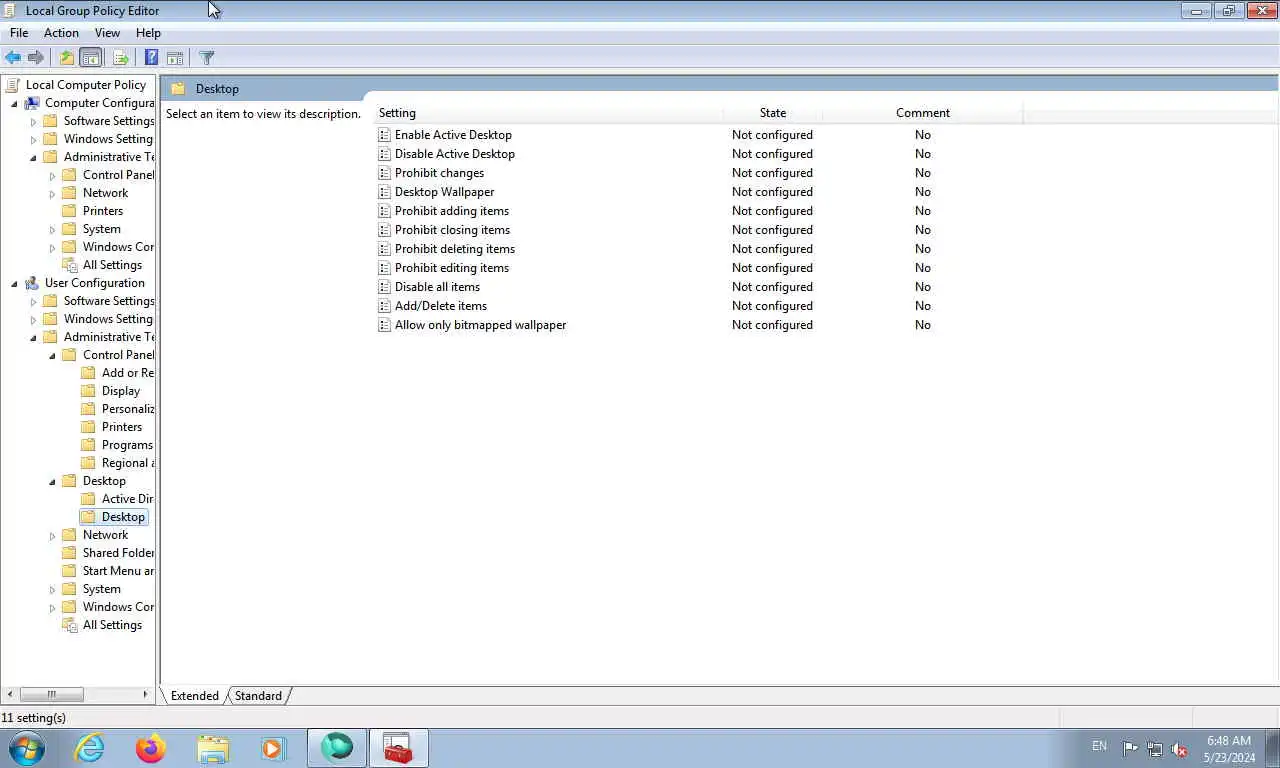Select the Prohibit adding items setting
The width and height of the screenshot is (1280, 768).
tap(452, 211)
